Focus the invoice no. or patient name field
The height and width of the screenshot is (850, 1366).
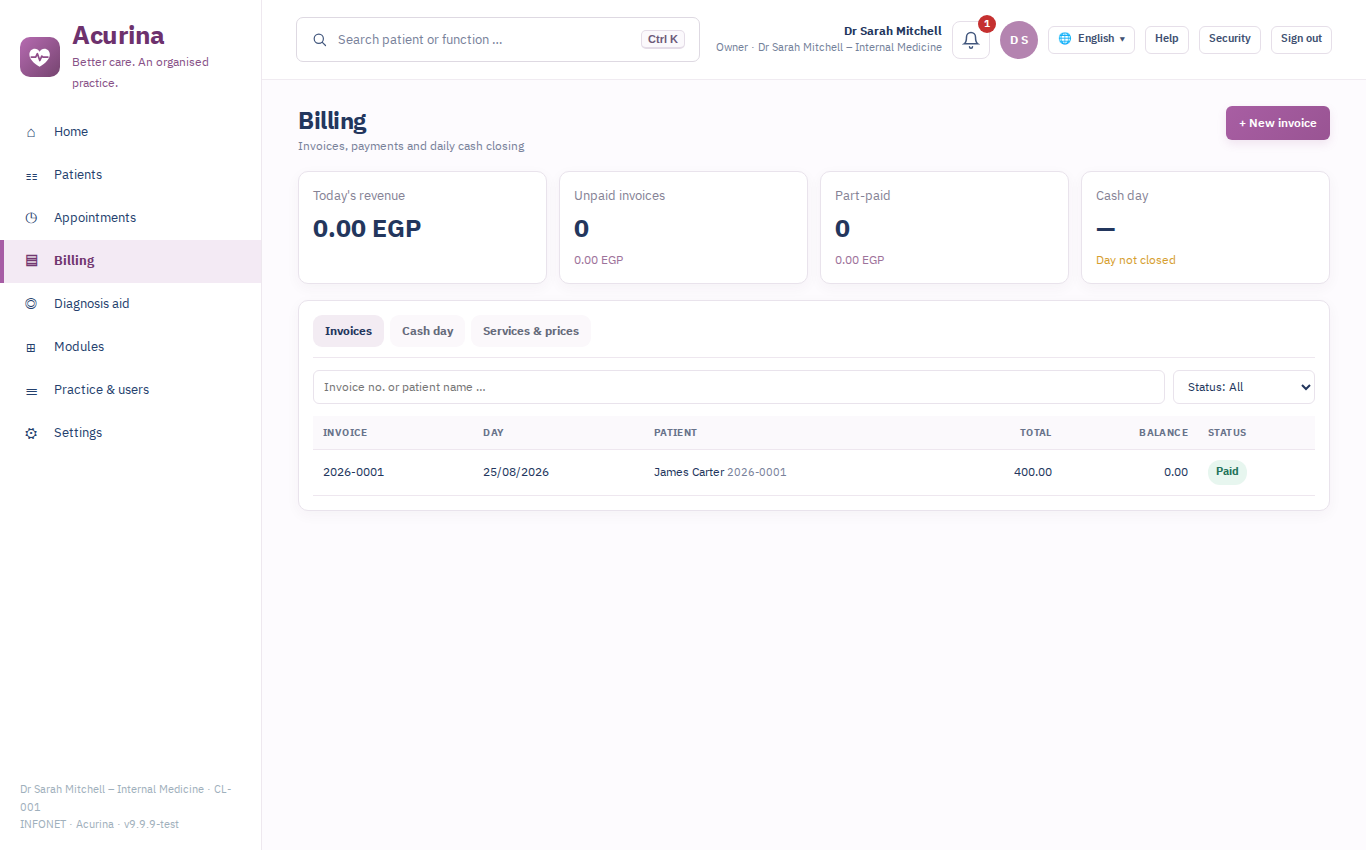pyautogui.click(x=739, y=387)
